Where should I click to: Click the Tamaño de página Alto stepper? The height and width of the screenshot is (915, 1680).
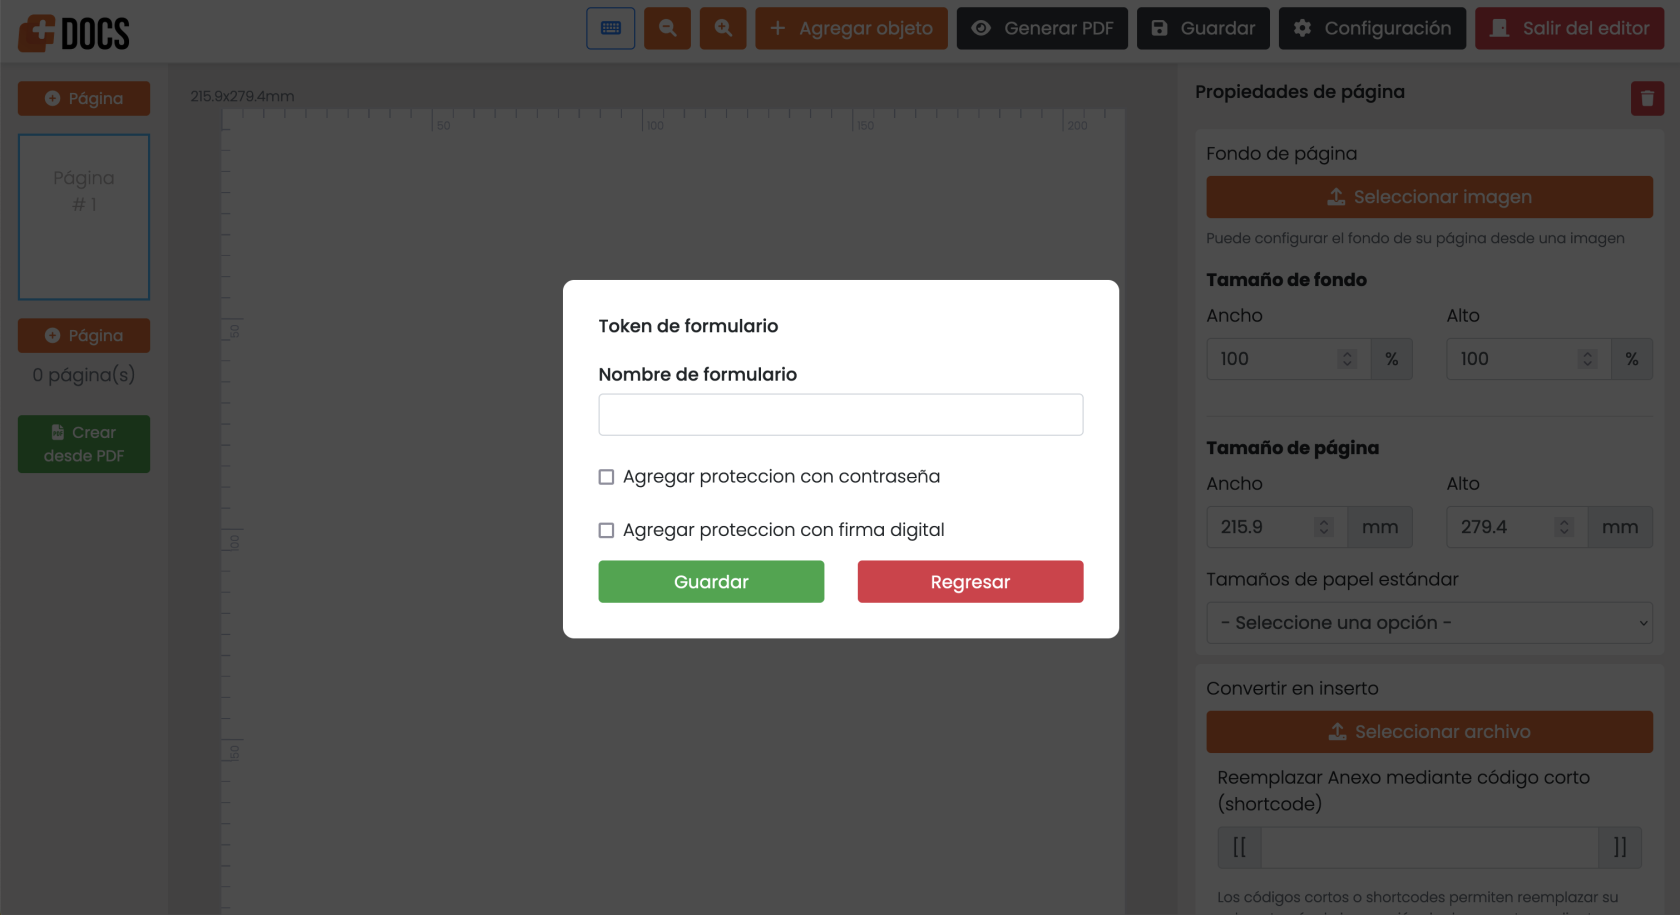point(1565,527)
